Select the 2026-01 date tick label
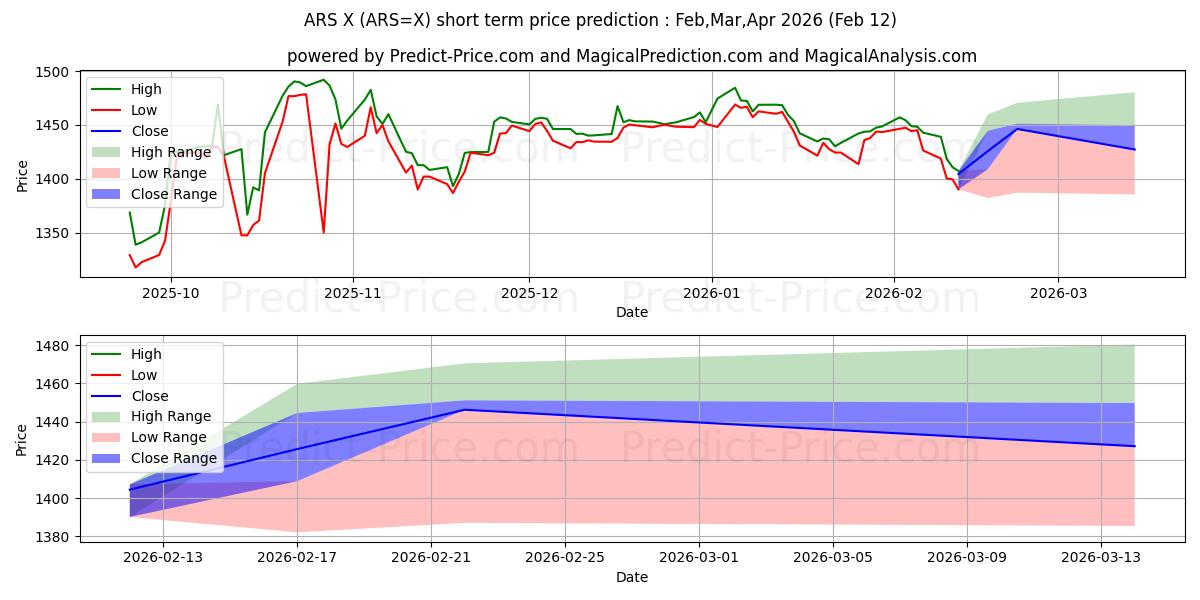The width and height of the screenshot is (1200, 600). [712, 294]
